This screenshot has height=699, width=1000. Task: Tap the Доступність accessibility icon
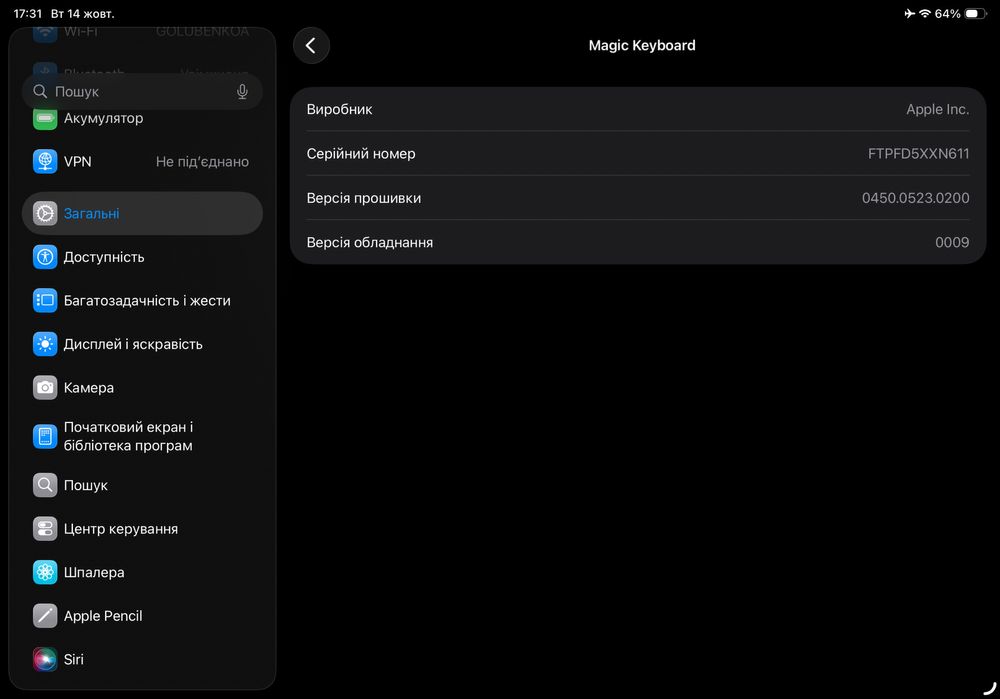click(45, 257)
